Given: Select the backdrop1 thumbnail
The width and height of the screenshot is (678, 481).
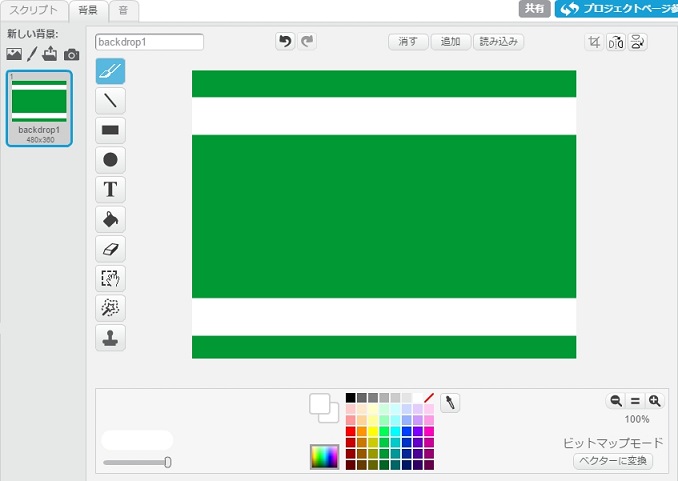Looking at the screenshot, I should 39,109.
